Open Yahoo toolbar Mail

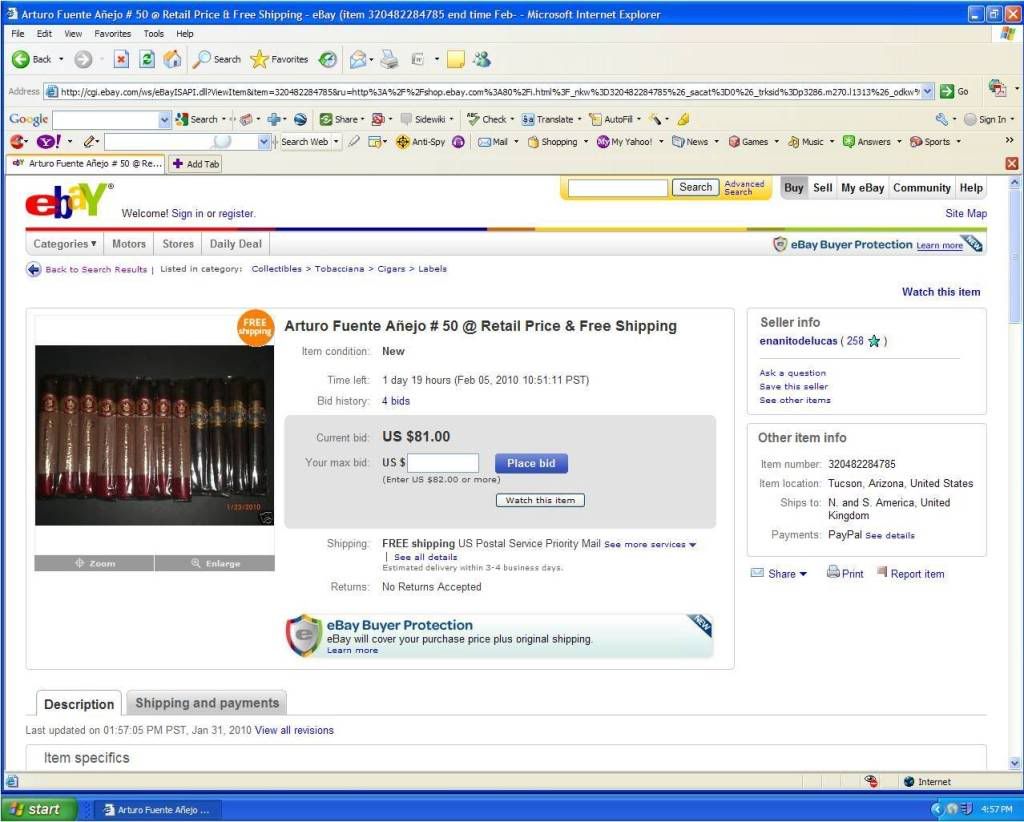[493, 142]
